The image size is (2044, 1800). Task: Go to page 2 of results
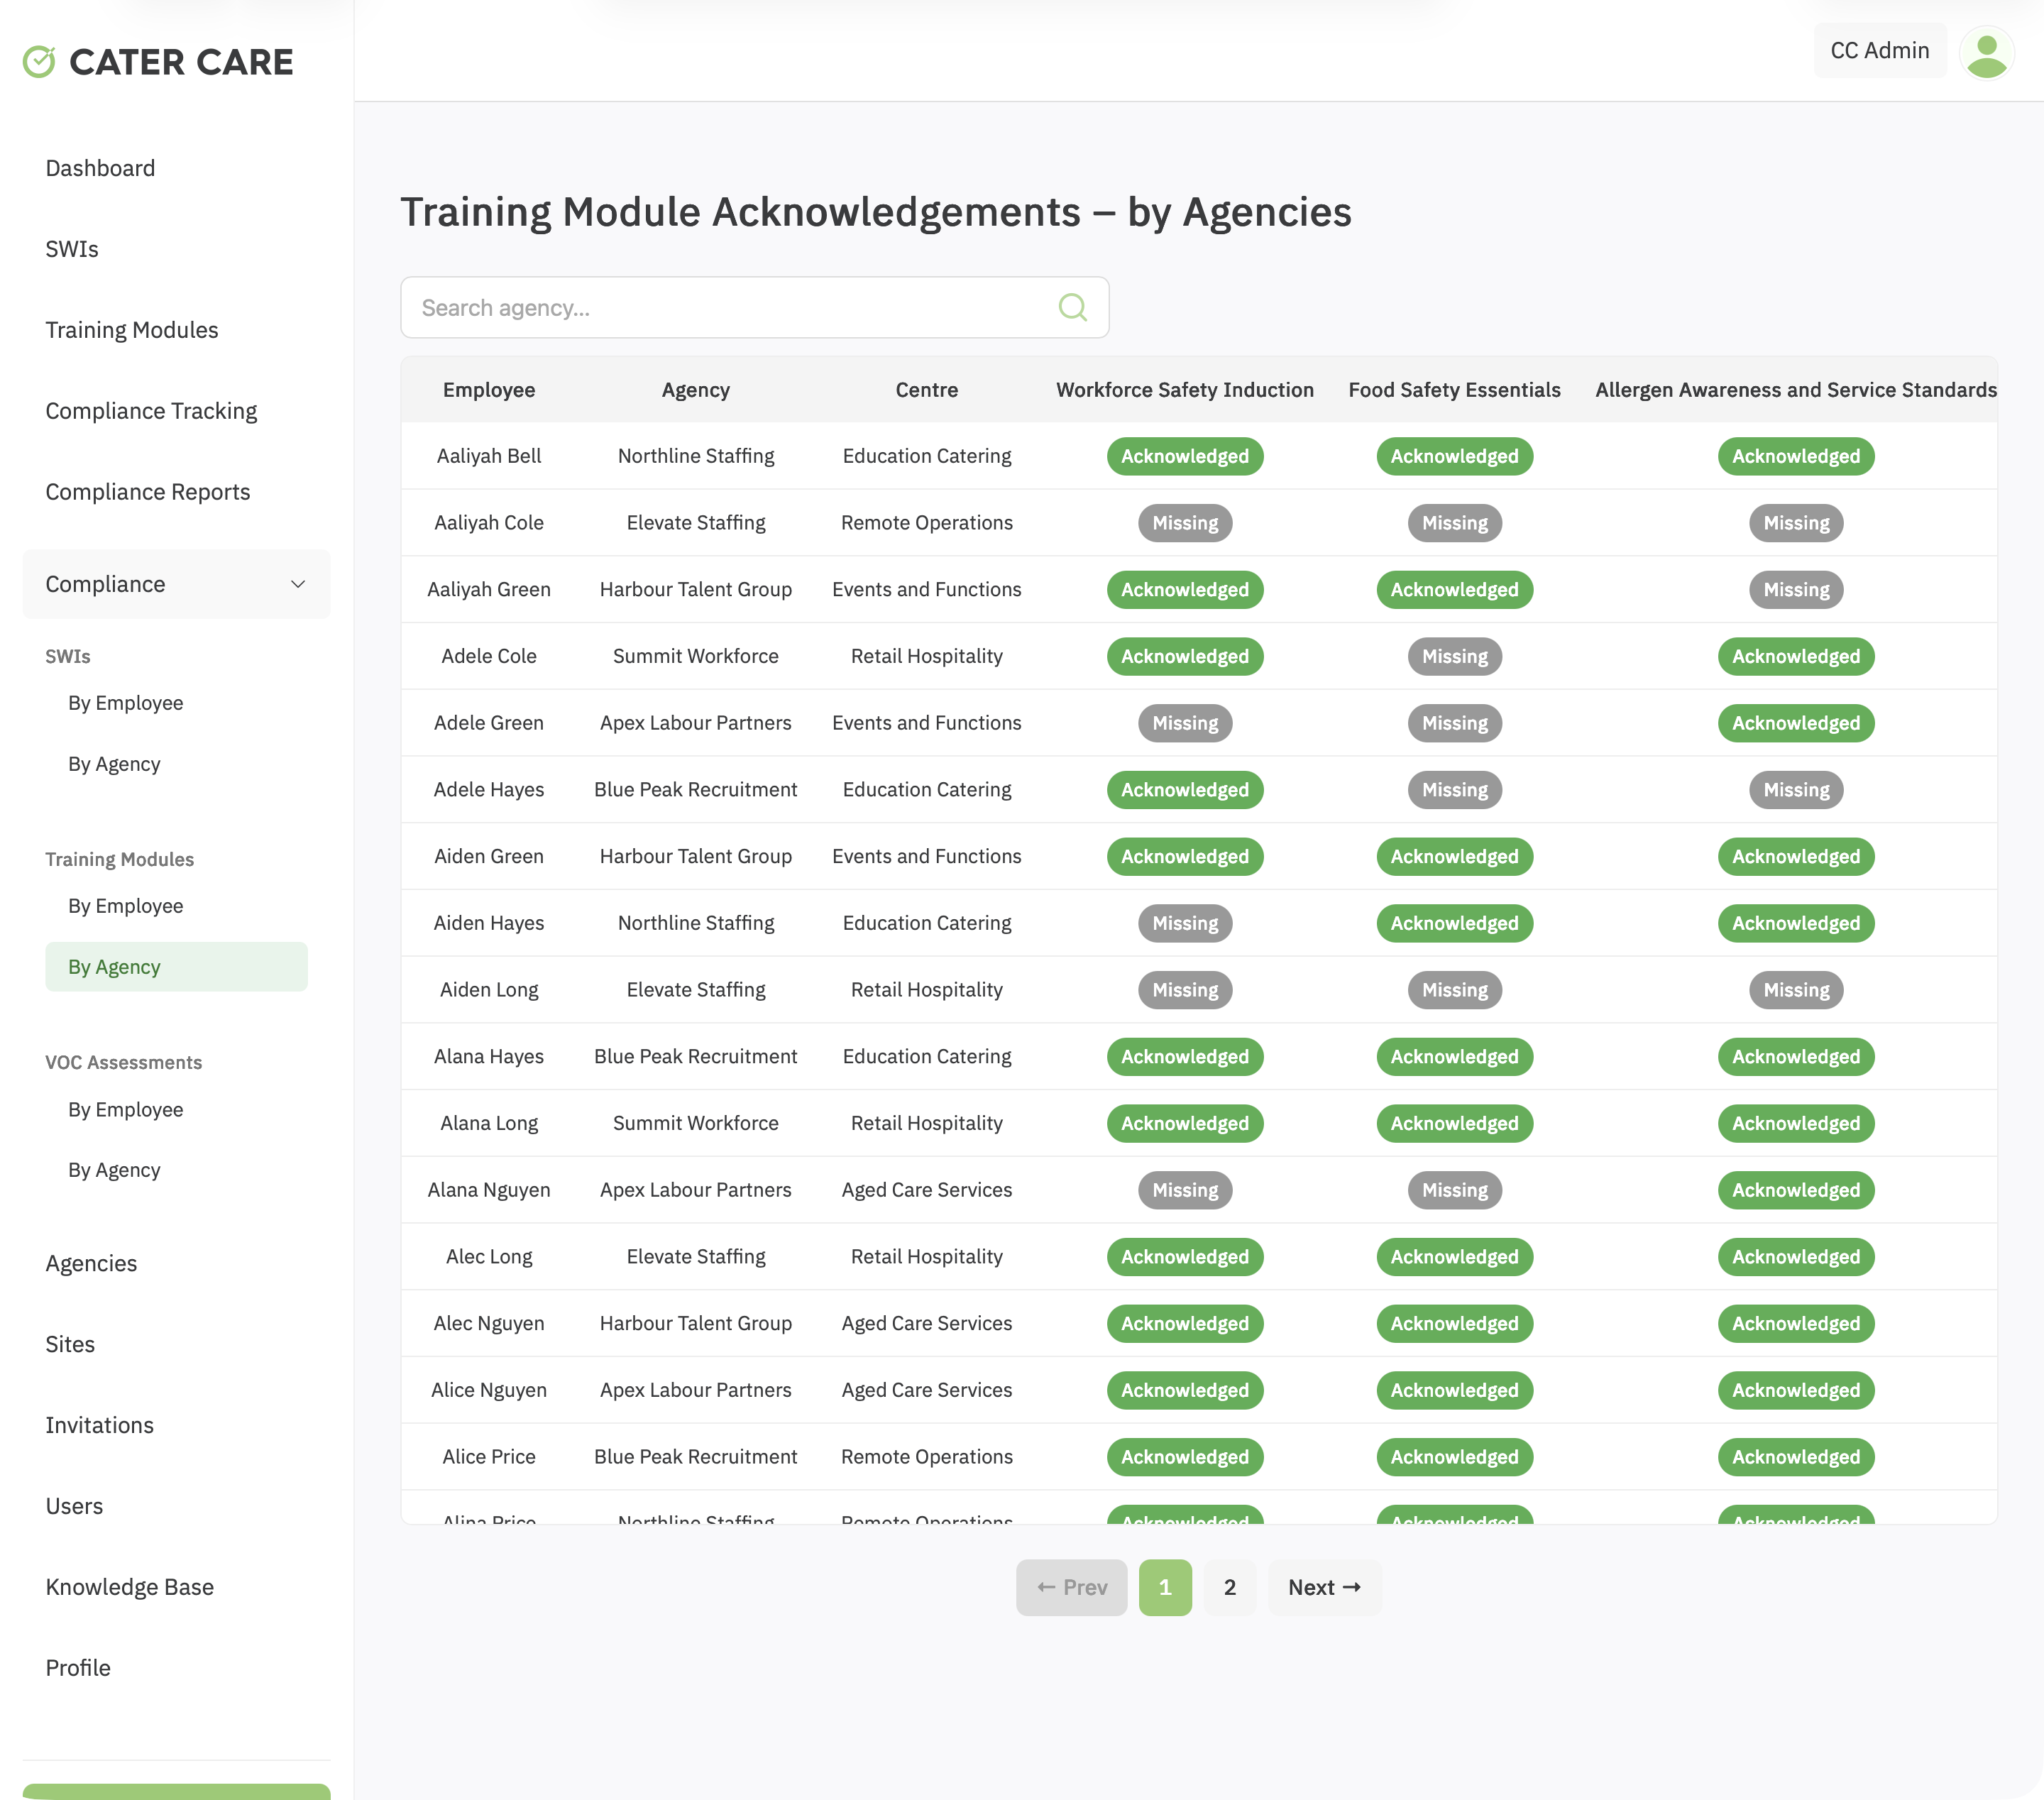pyautogui.click(x=1230, y=1587)
